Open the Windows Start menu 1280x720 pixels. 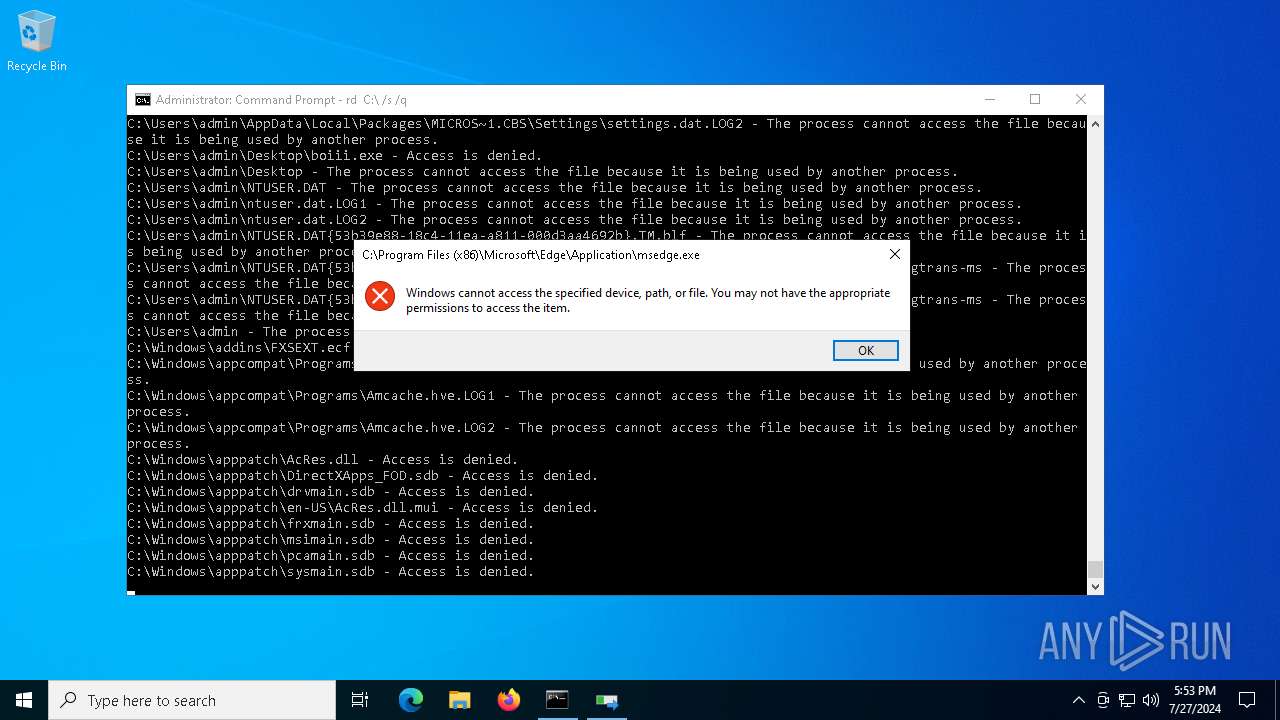click(x=24, y=700)
